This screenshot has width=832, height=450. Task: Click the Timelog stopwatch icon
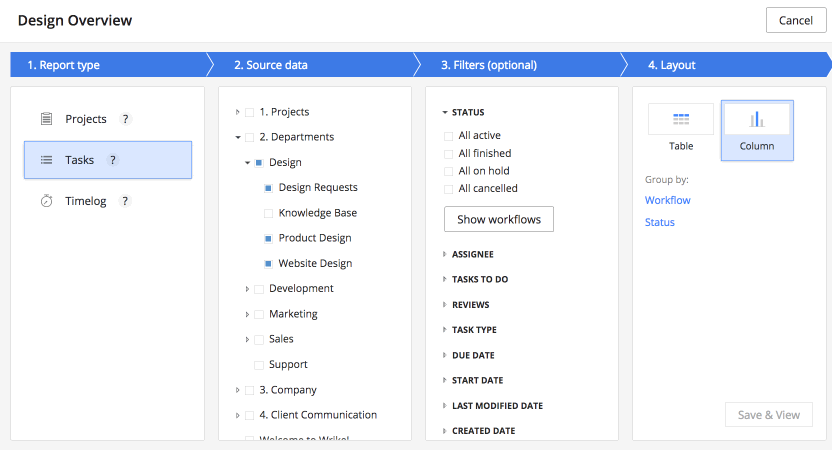46,201
